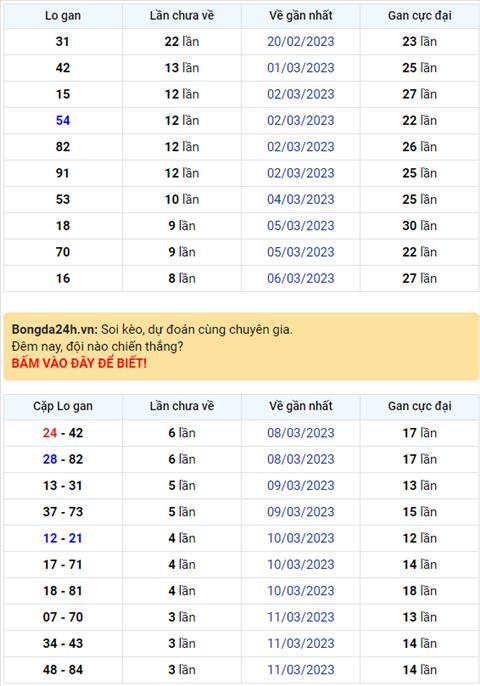Click '30 lần' Gan cực đại for 18
480x686 pixels.
pos(420,225)
